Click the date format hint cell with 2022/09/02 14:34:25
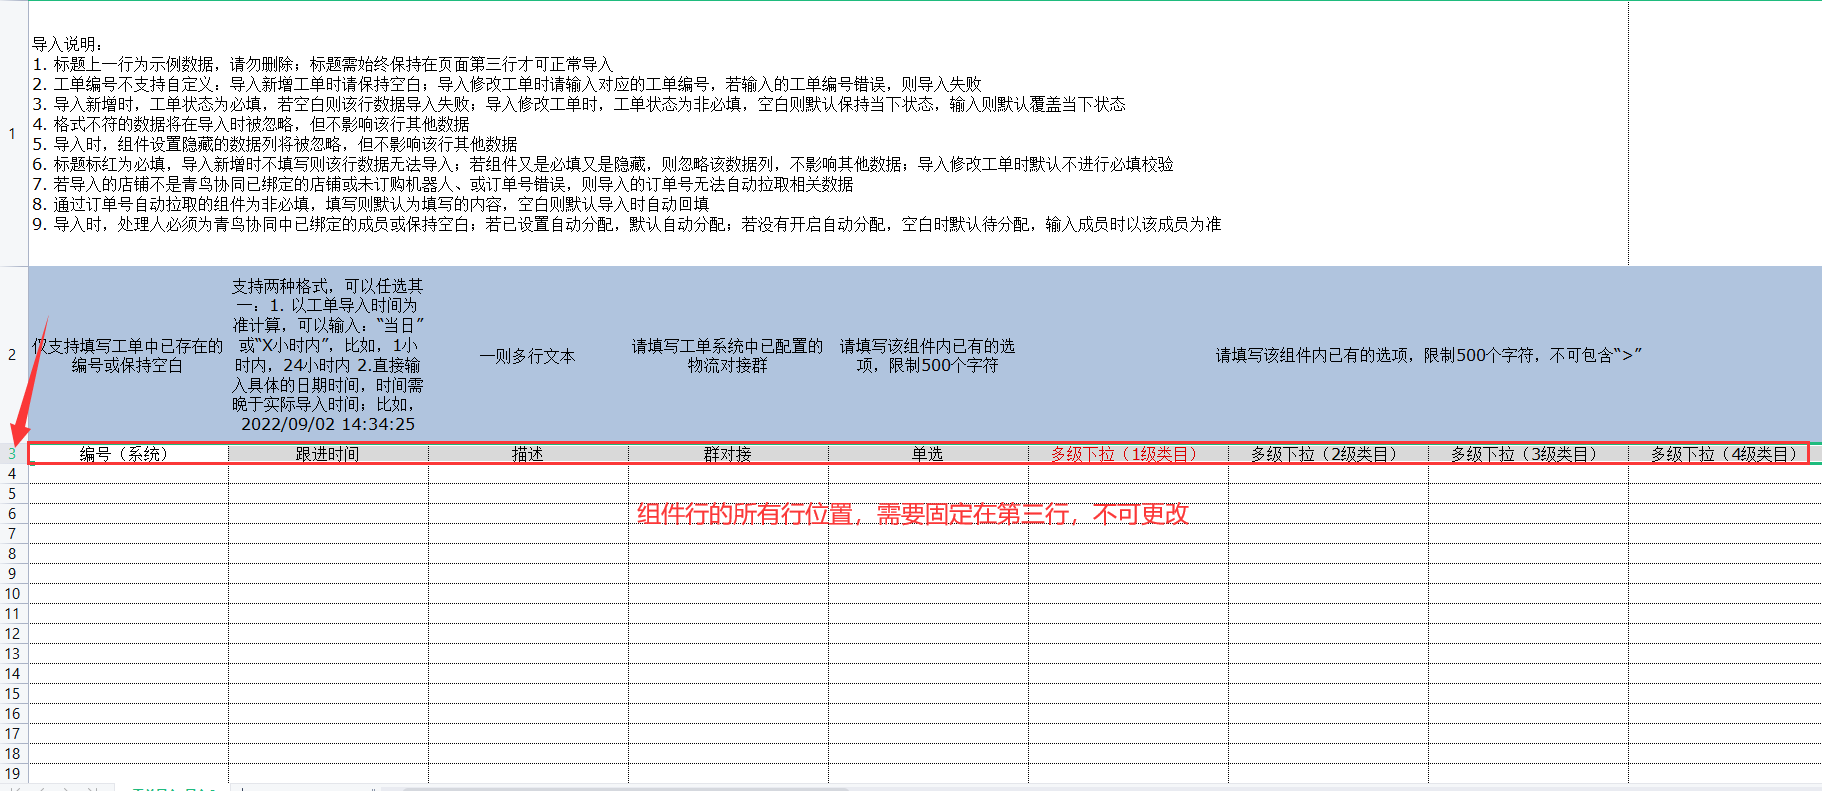The height and width of the screenshot is (791, 1822). 328,355
